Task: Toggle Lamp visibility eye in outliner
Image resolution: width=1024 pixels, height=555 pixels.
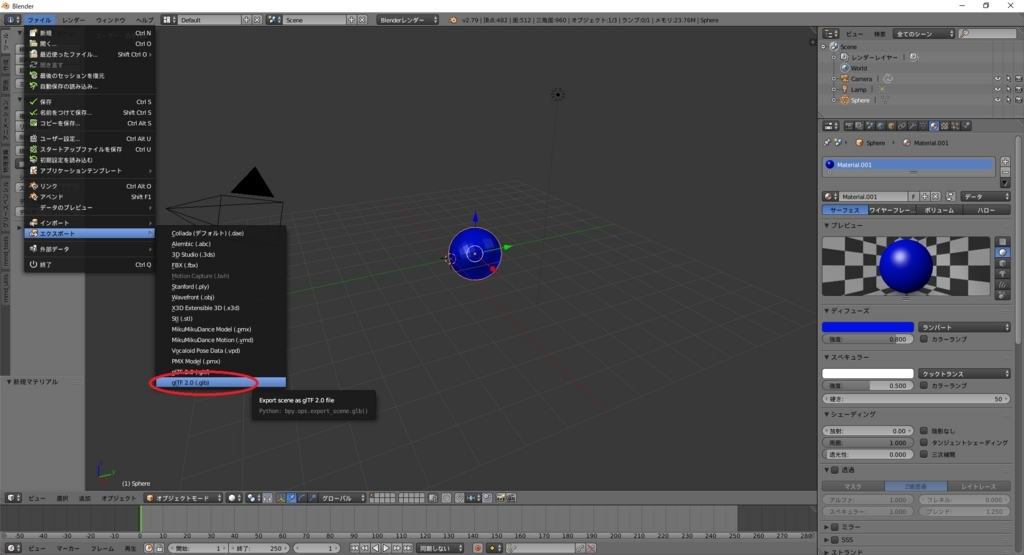Action: click(997, 89)
